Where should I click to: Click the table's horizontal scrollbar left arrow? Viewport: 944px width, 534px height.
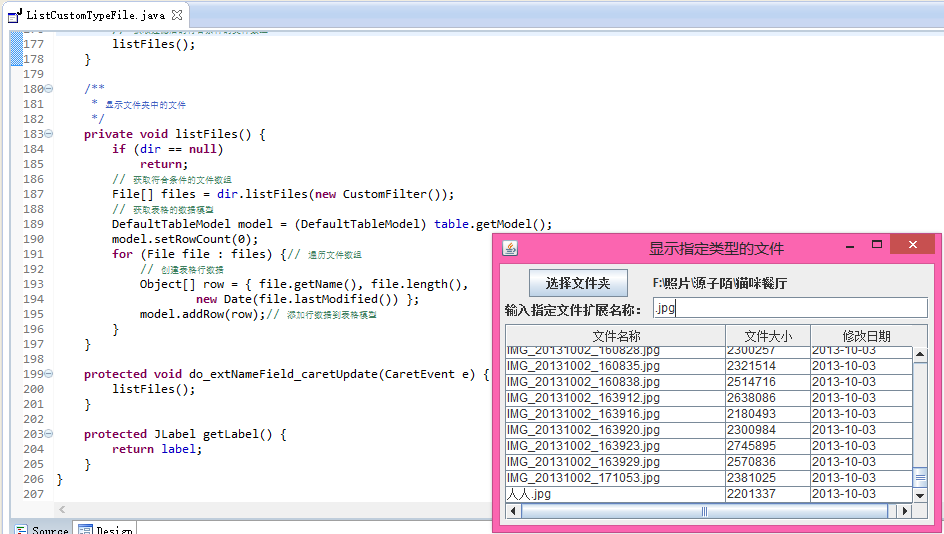pyautogui.click(x=514, y=511)
